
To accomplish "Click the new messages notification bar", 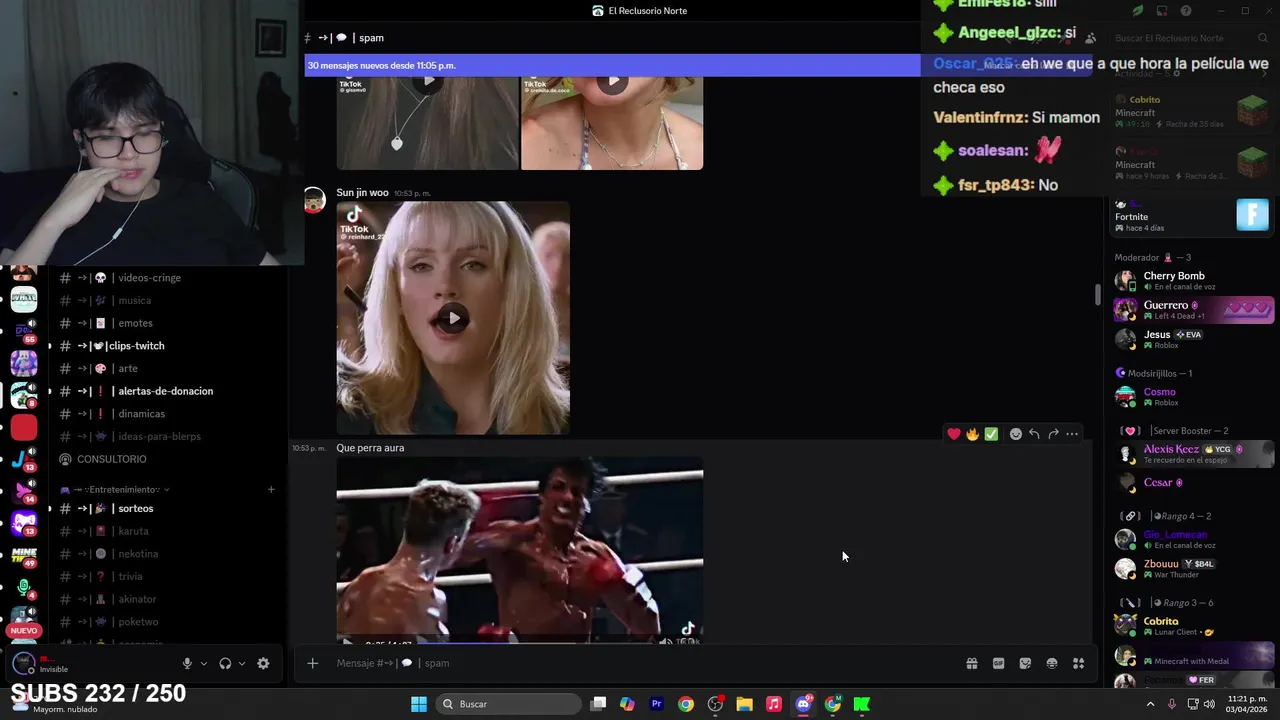I will [612, 65].
